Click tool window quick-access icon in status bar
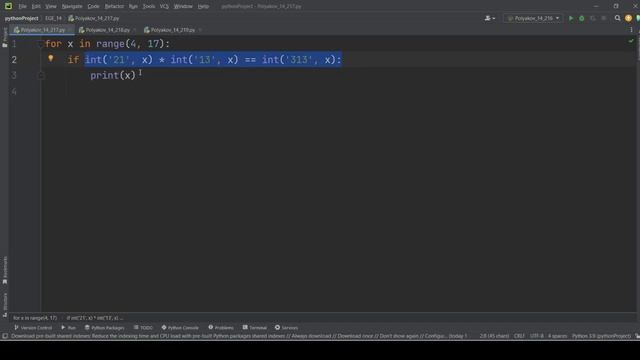 click(x=4, y=336)
